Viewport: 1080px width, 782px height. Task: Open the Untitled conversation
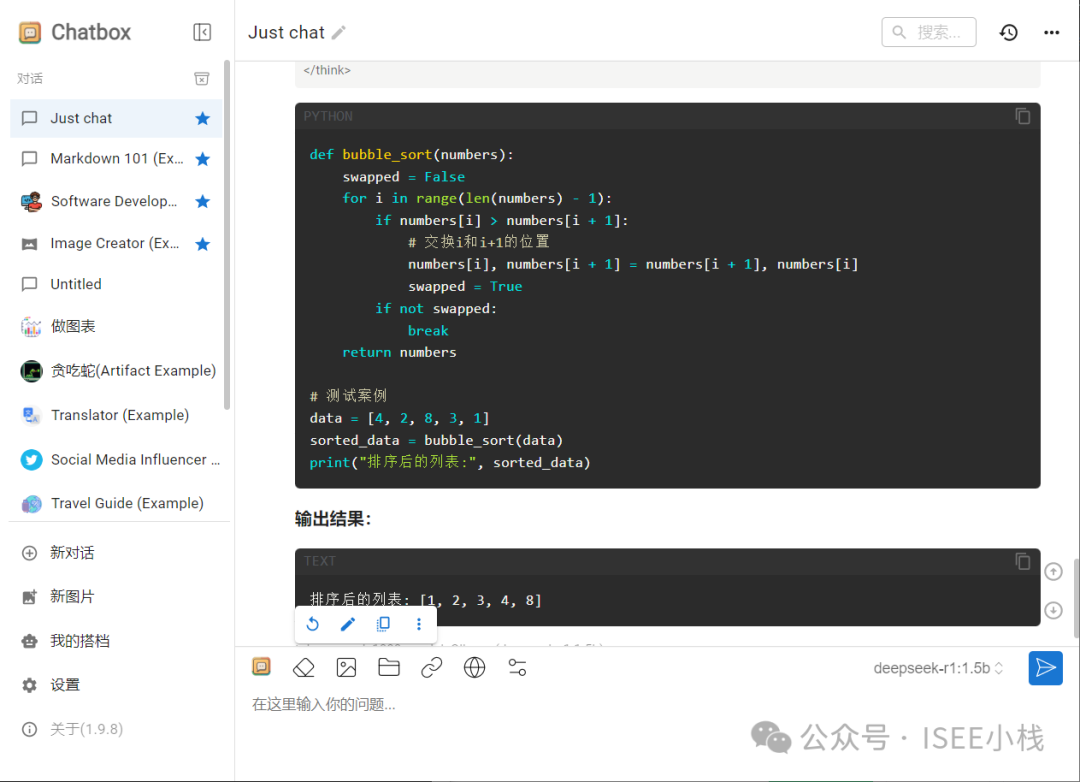tap(116, 285)
